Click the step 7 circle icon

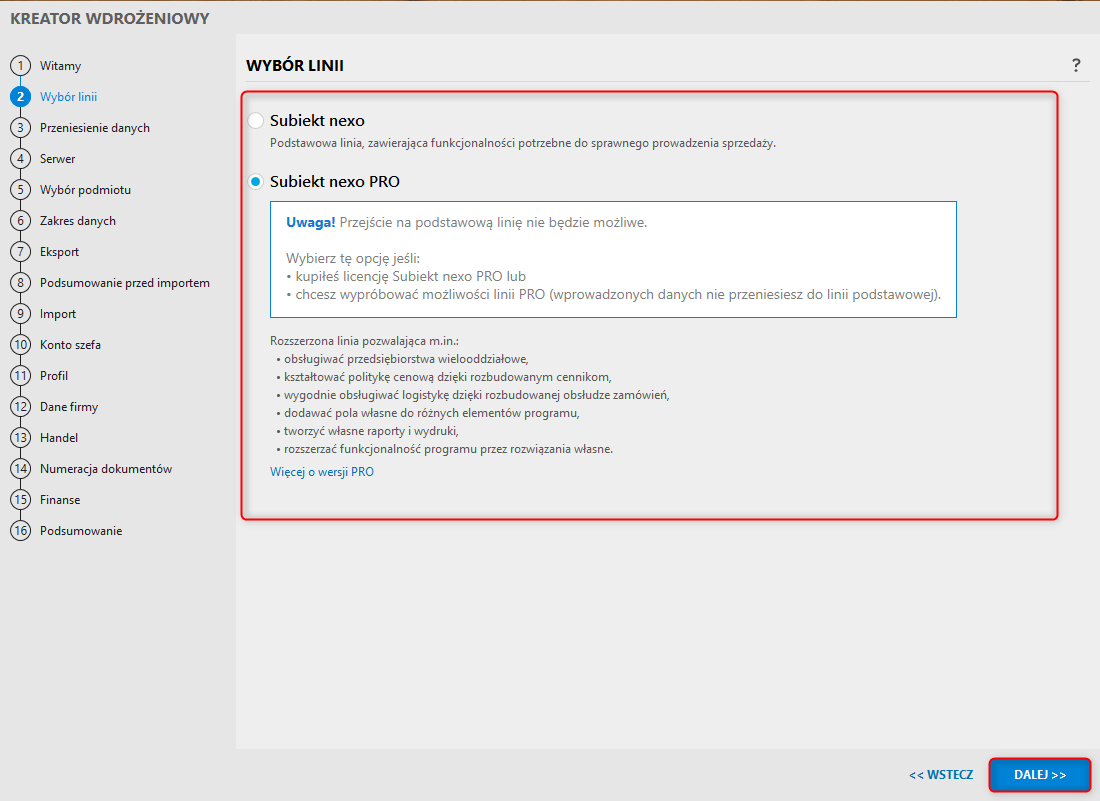(x=20, y=252)
